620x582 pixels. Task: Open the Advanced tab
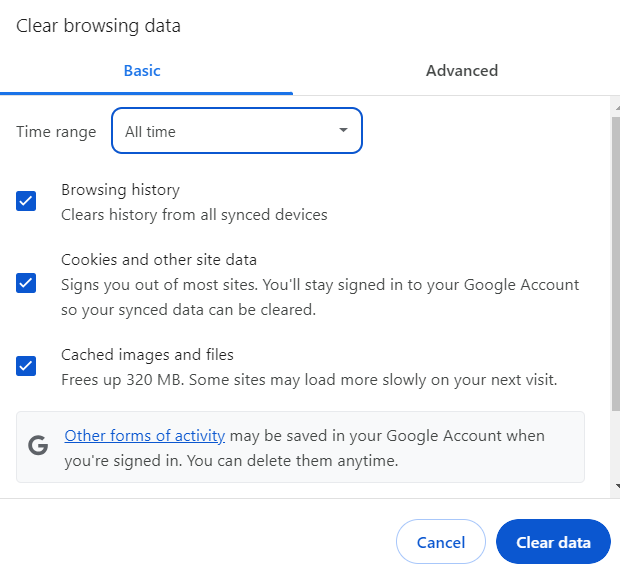point(462,71)
